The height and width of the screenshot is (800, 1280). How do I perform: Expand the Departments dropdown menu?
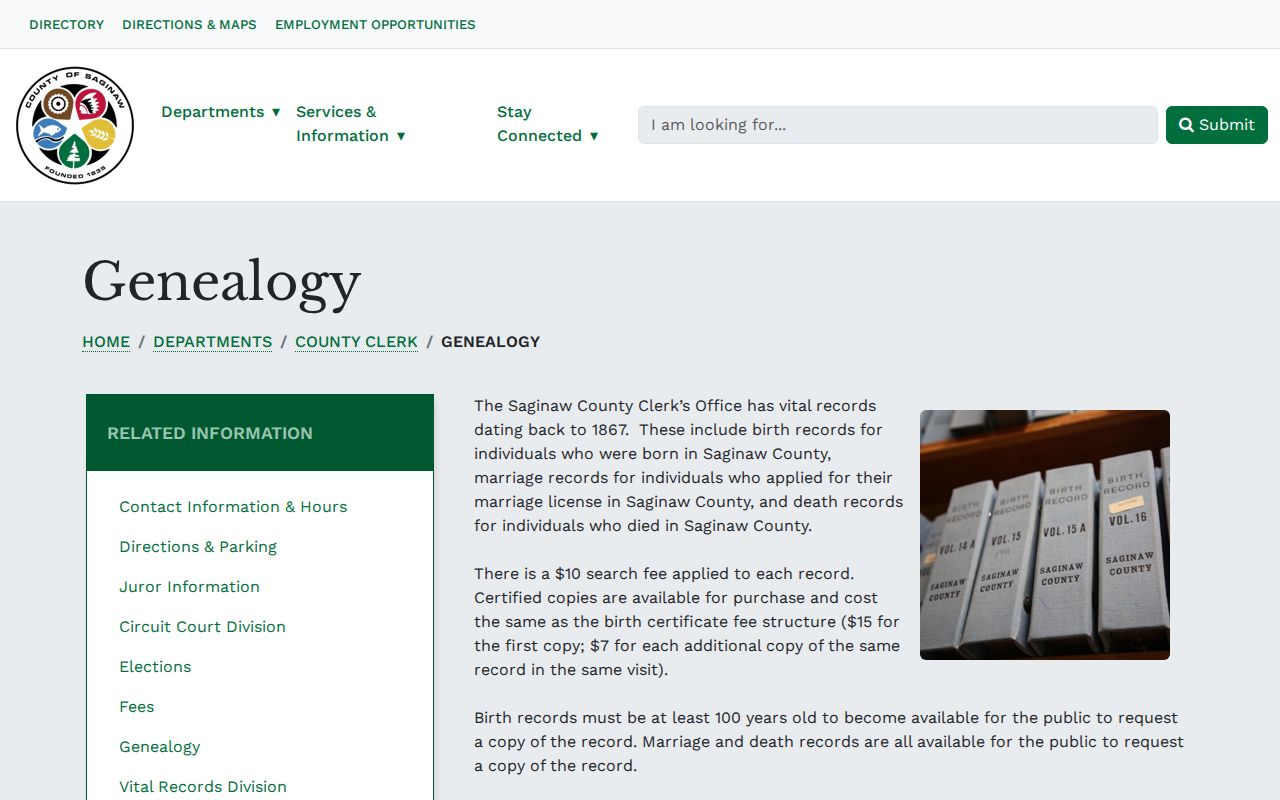coord(221,112)
